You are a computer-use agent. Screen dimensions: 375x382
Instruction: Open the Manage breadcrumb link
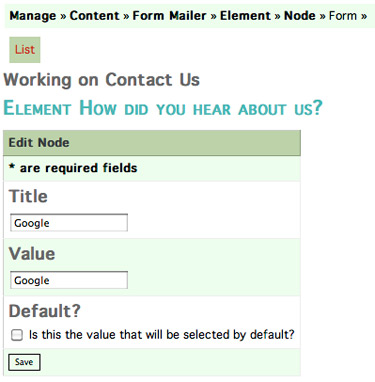pyautogui.click(x=33, y=16)
